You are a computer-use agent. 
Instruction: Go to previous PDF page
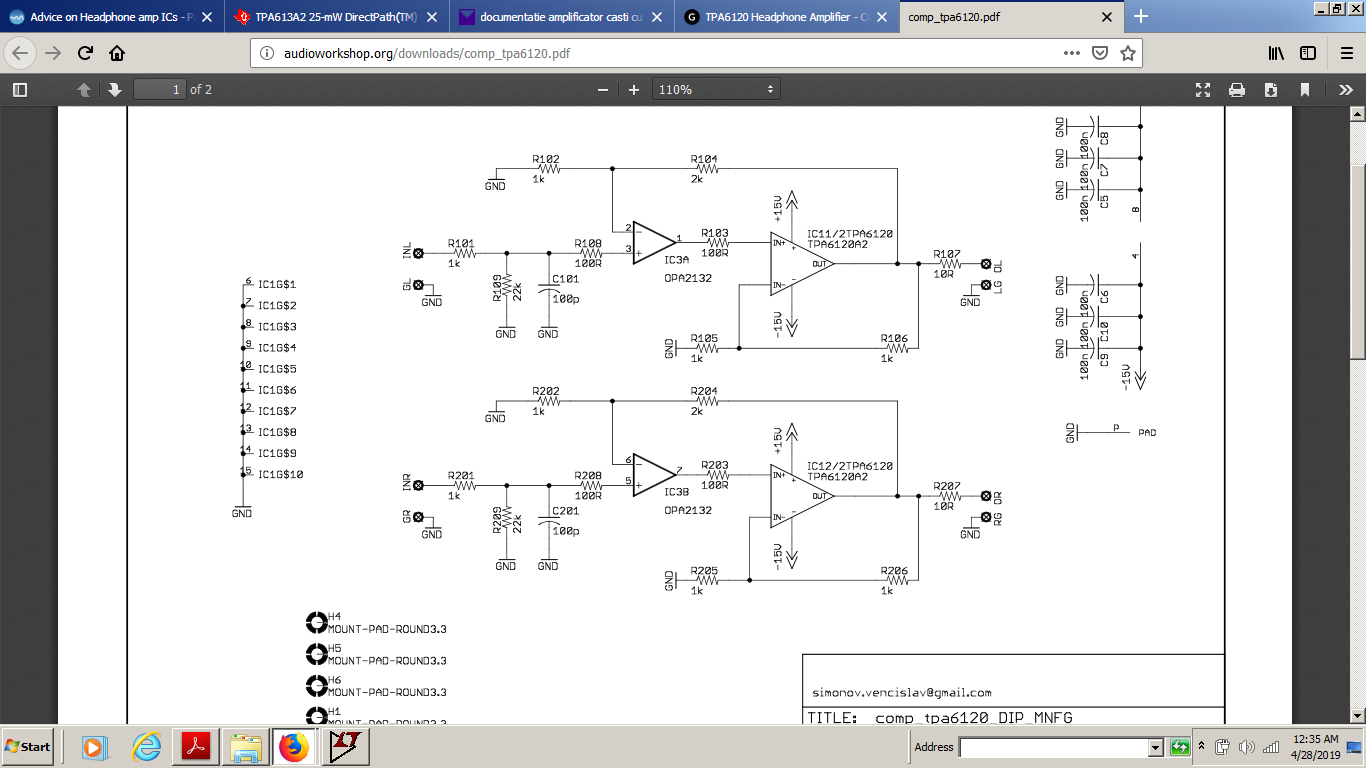pyautogui.click(x=84, y=89)
